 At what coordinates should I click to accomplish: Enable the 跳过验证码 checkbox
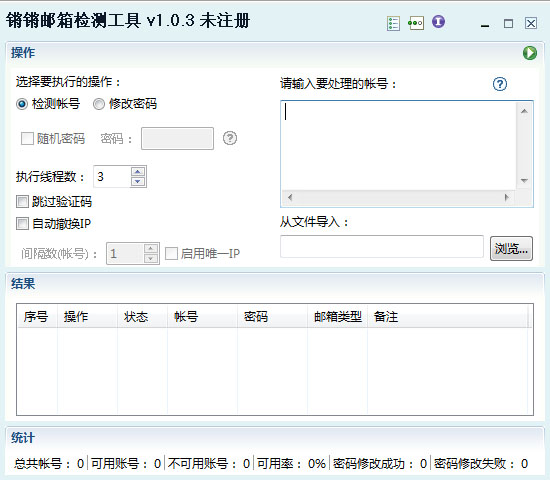click(54, 202)
